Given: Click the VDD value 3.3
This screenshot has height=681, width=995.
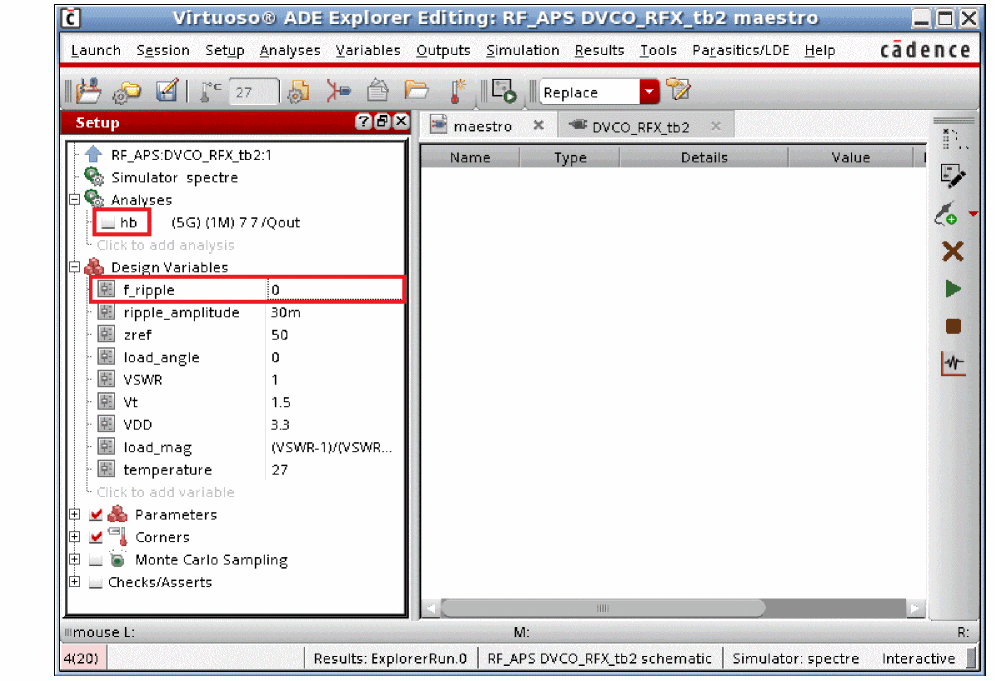Looking at the screenshot, I should 280,425.
